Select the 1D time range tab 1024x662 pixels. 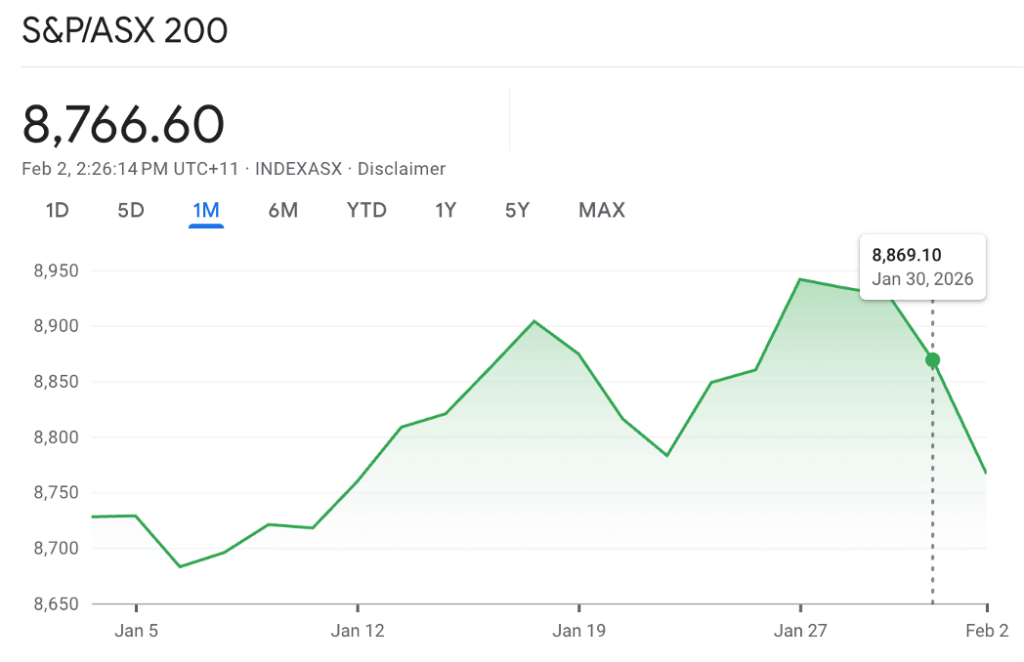click(57, 210)
